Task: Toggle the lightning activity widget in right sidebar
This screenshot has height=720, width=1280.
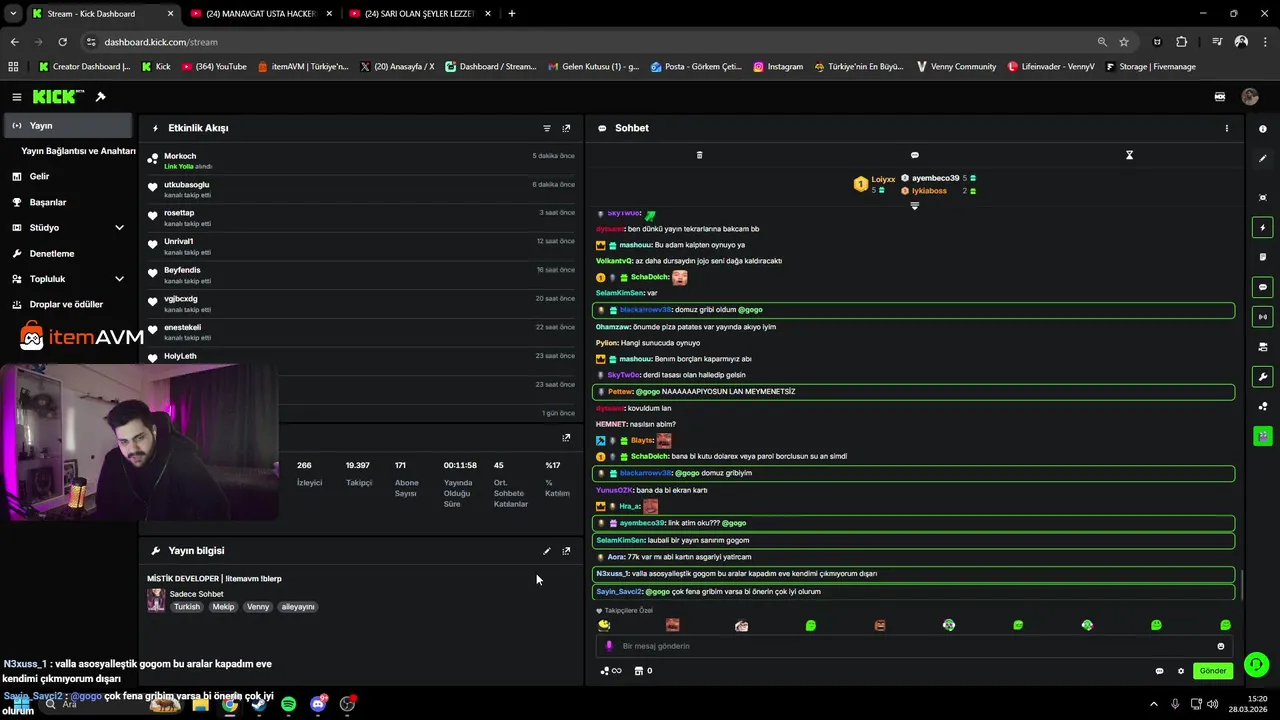Action: [1263, 227]
